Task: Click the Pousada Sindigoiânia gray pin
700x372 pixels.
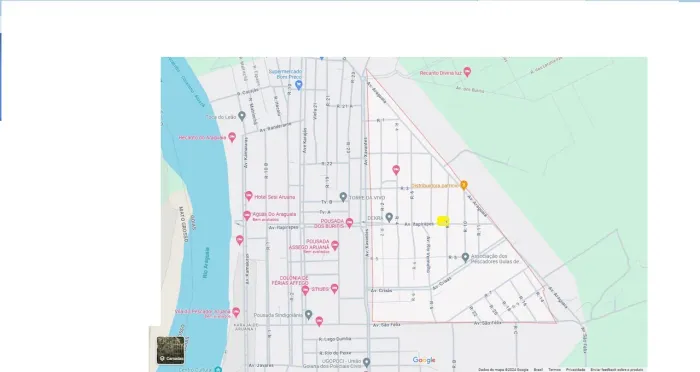Action: pos(308,315)
